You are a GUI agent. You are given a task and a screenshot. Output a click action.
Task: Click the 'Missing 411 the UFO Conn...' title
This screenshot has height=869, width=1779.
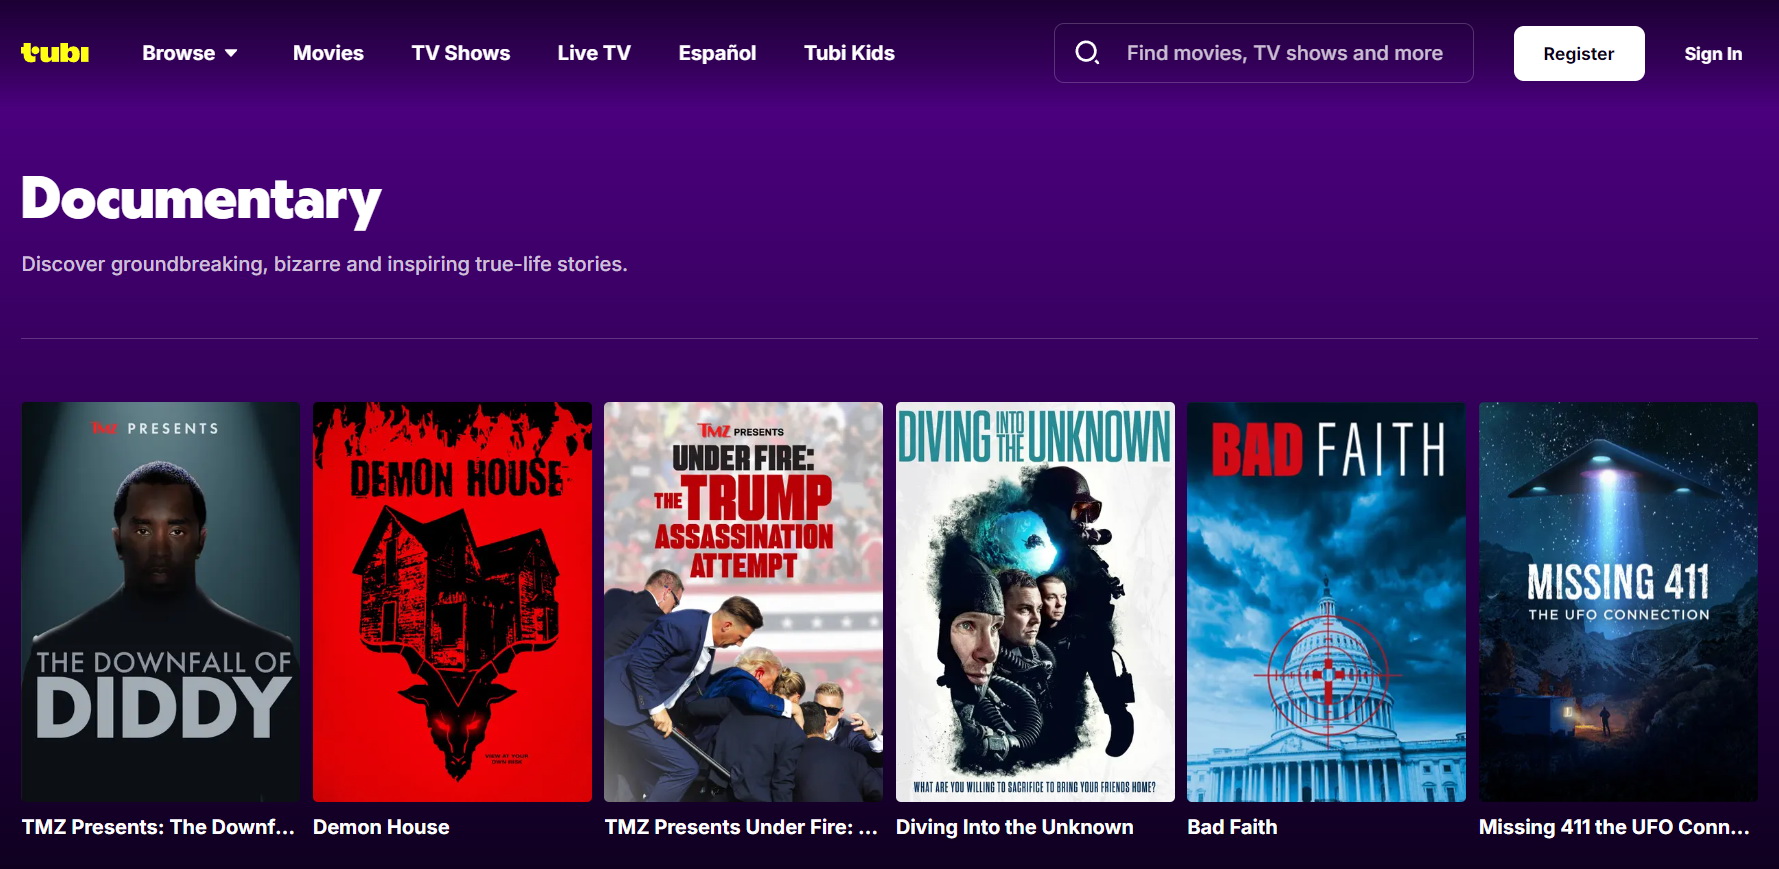point(1614,827)
